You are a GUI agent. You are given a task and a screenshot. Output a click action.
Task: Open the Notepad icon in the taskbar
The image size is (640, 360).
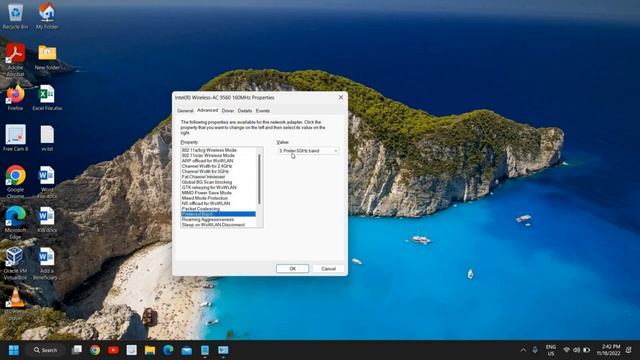131,350
